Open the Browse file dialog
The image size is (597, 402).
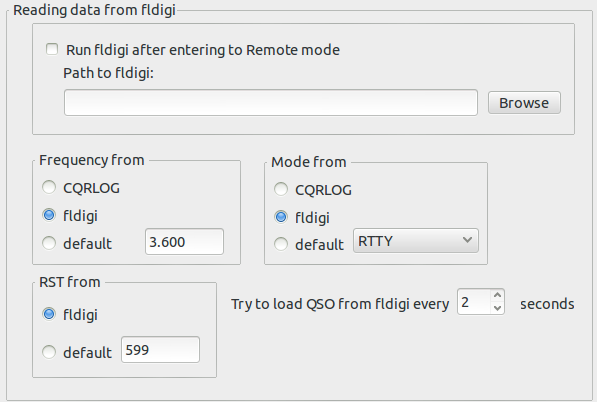coord(524,102)
